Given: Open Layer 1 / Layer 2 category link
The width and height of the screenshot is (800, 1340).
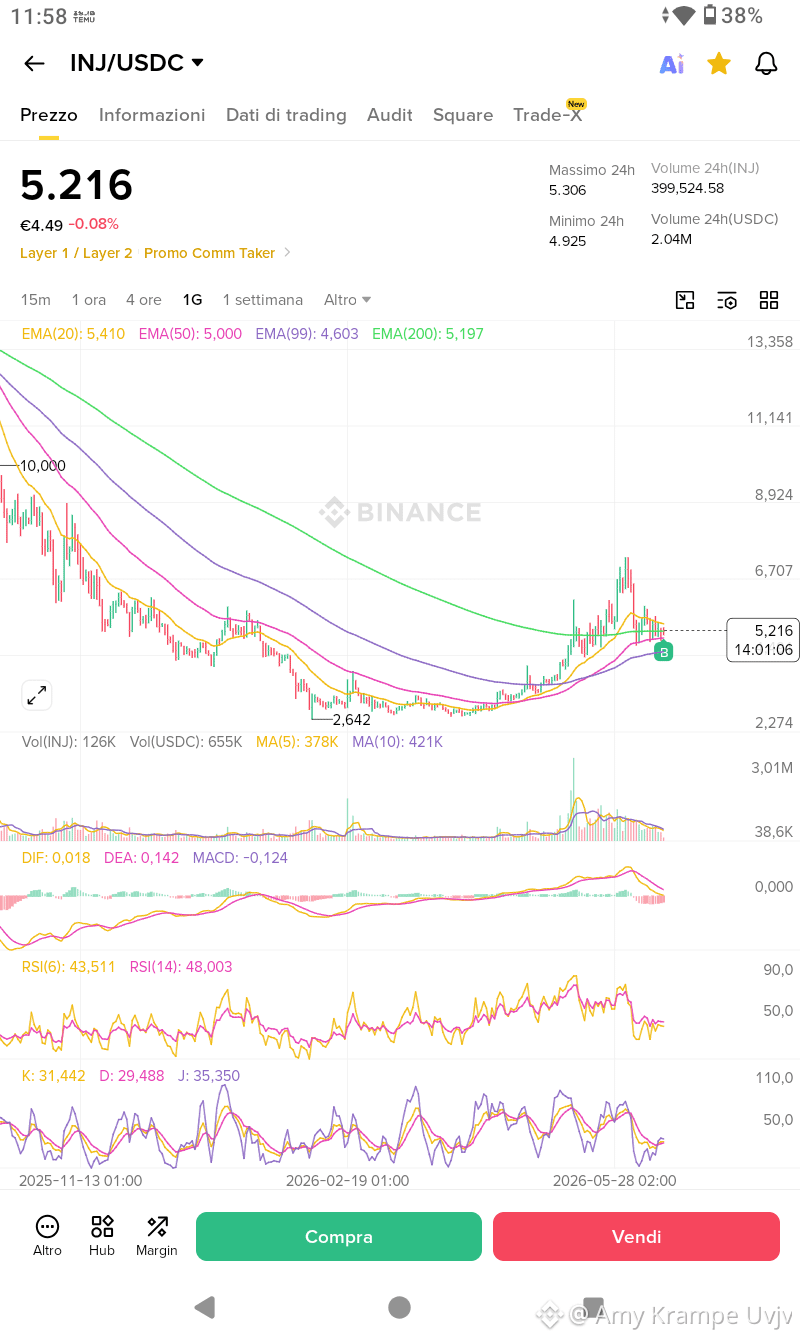Looking at the screenshot, I should (76, 253).
